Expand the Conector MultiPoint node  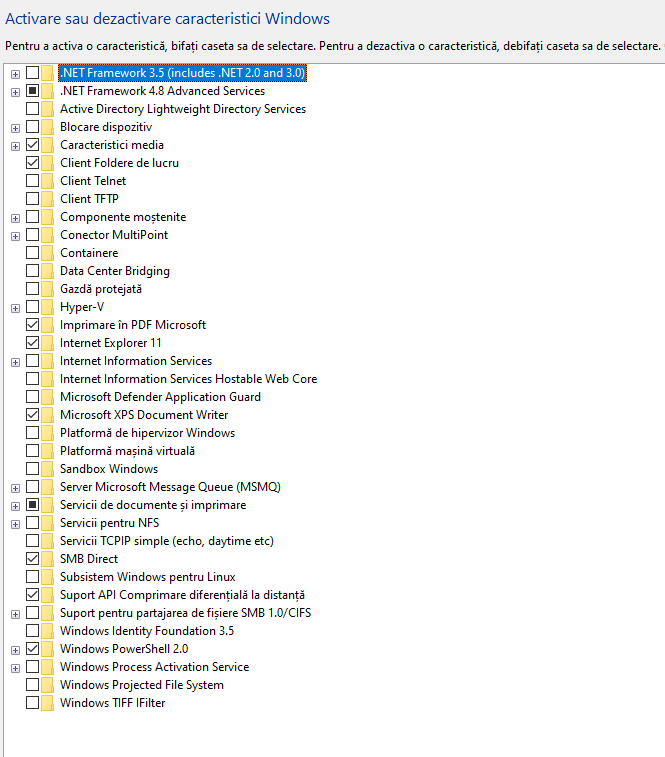pos(15,236)
